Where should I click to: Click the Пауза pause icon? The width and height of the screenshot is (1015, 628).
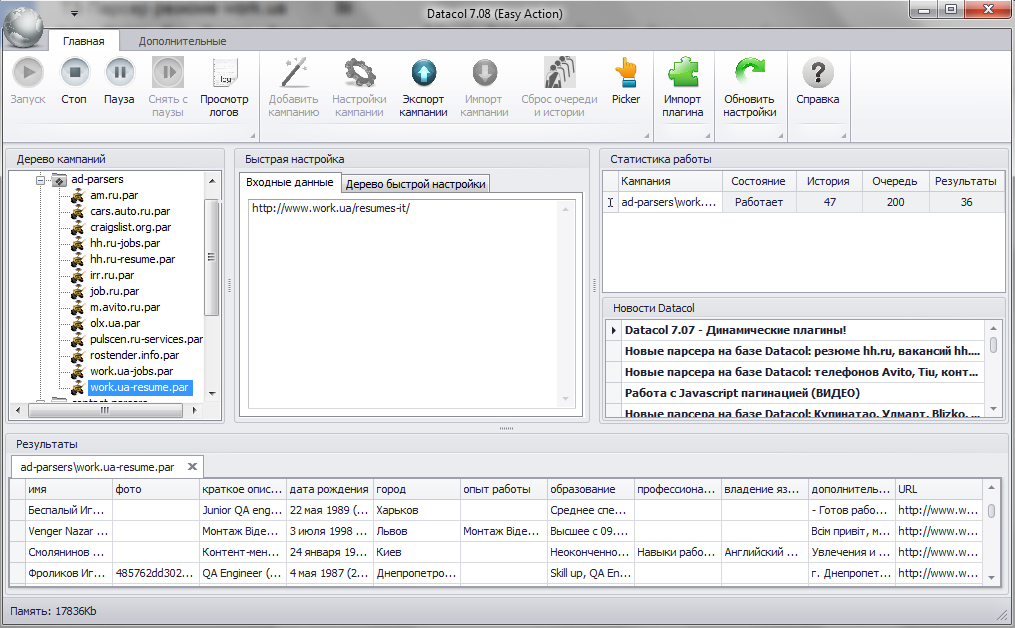(x=120, y=73)
